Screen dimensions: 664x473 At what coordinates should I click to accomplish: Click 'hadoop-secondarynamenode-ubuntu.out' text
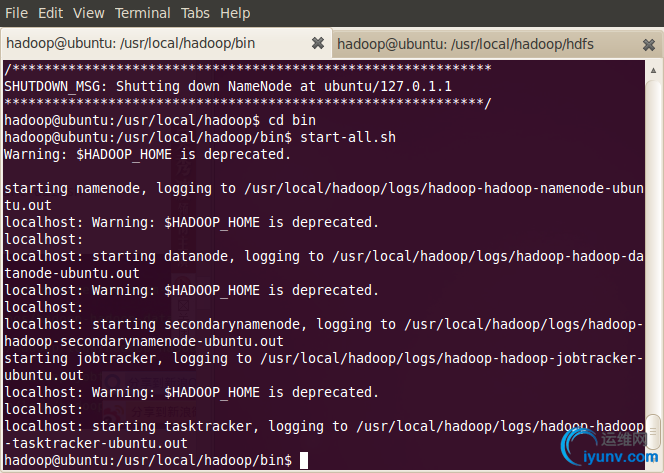(x=144, y=341)
